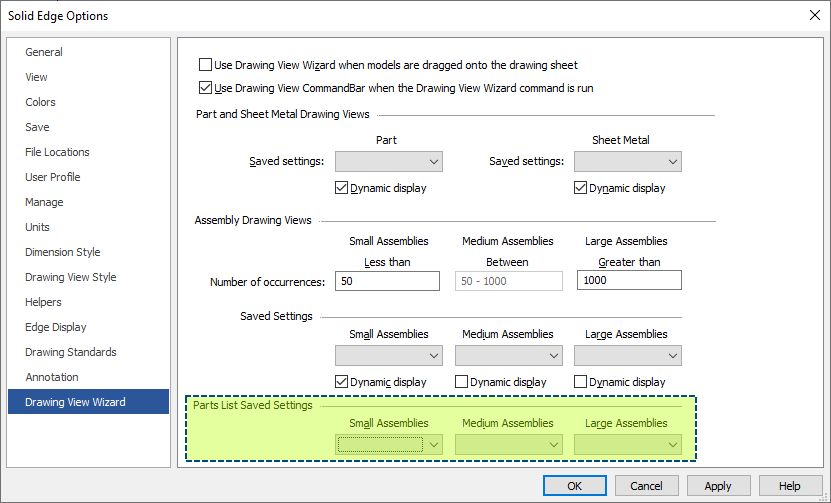
Task: Close the Solid Edge Options dialog
Action: click(x=815, y=15)
